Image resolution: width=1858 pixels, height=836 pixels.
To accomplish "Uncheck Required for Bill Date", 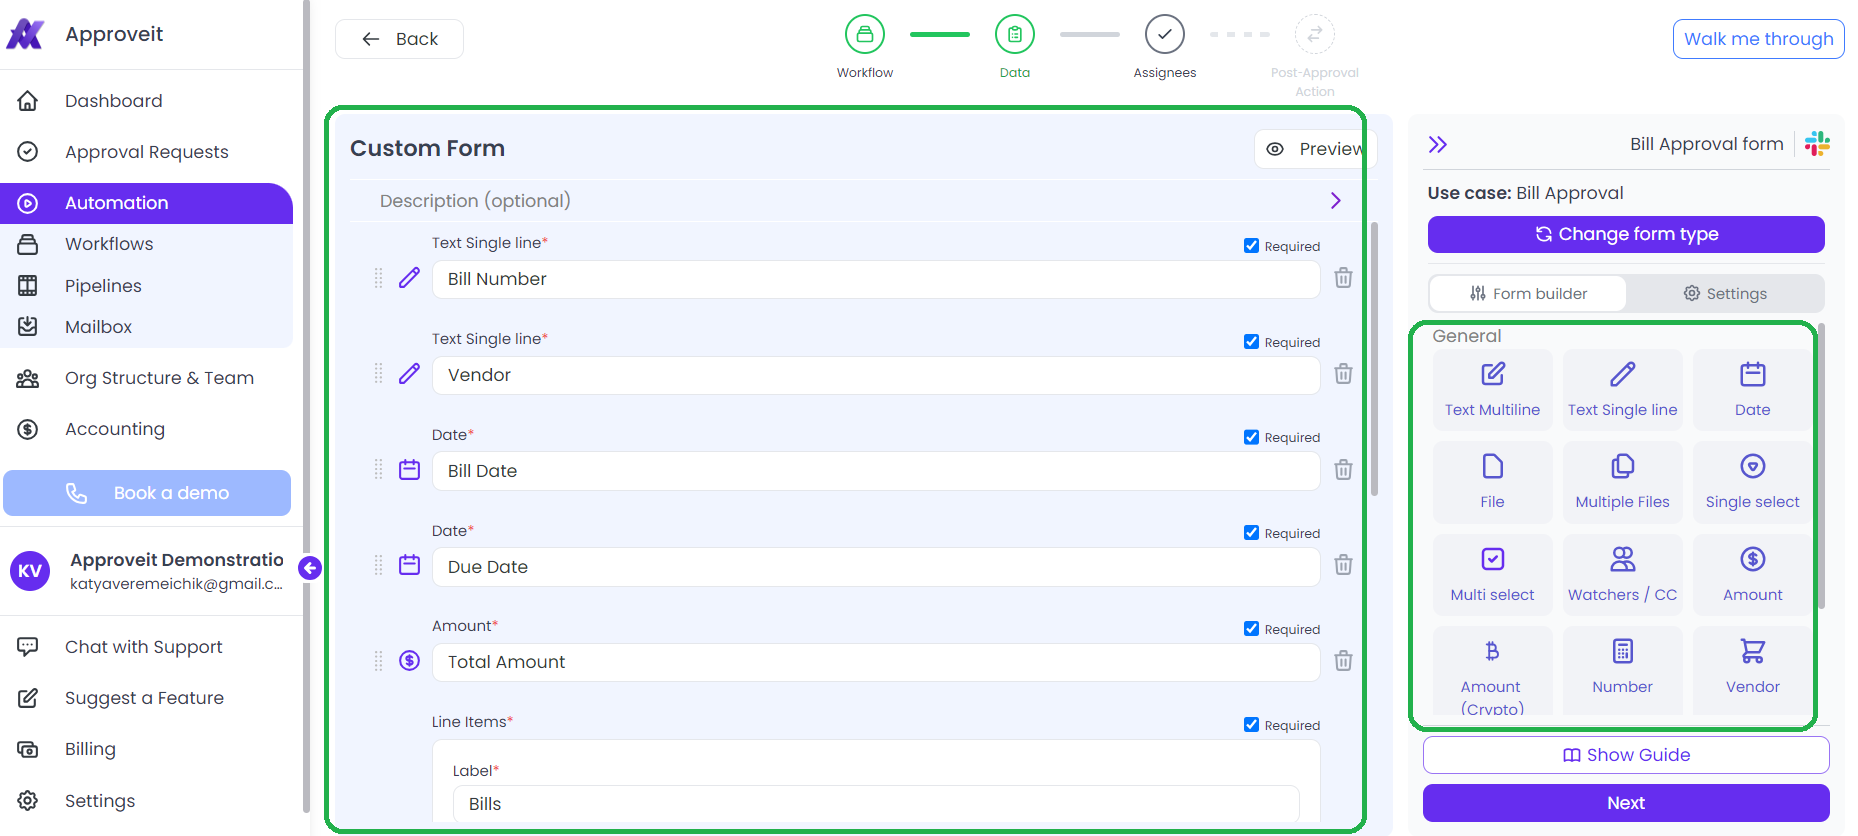I will click(1251, 437).
